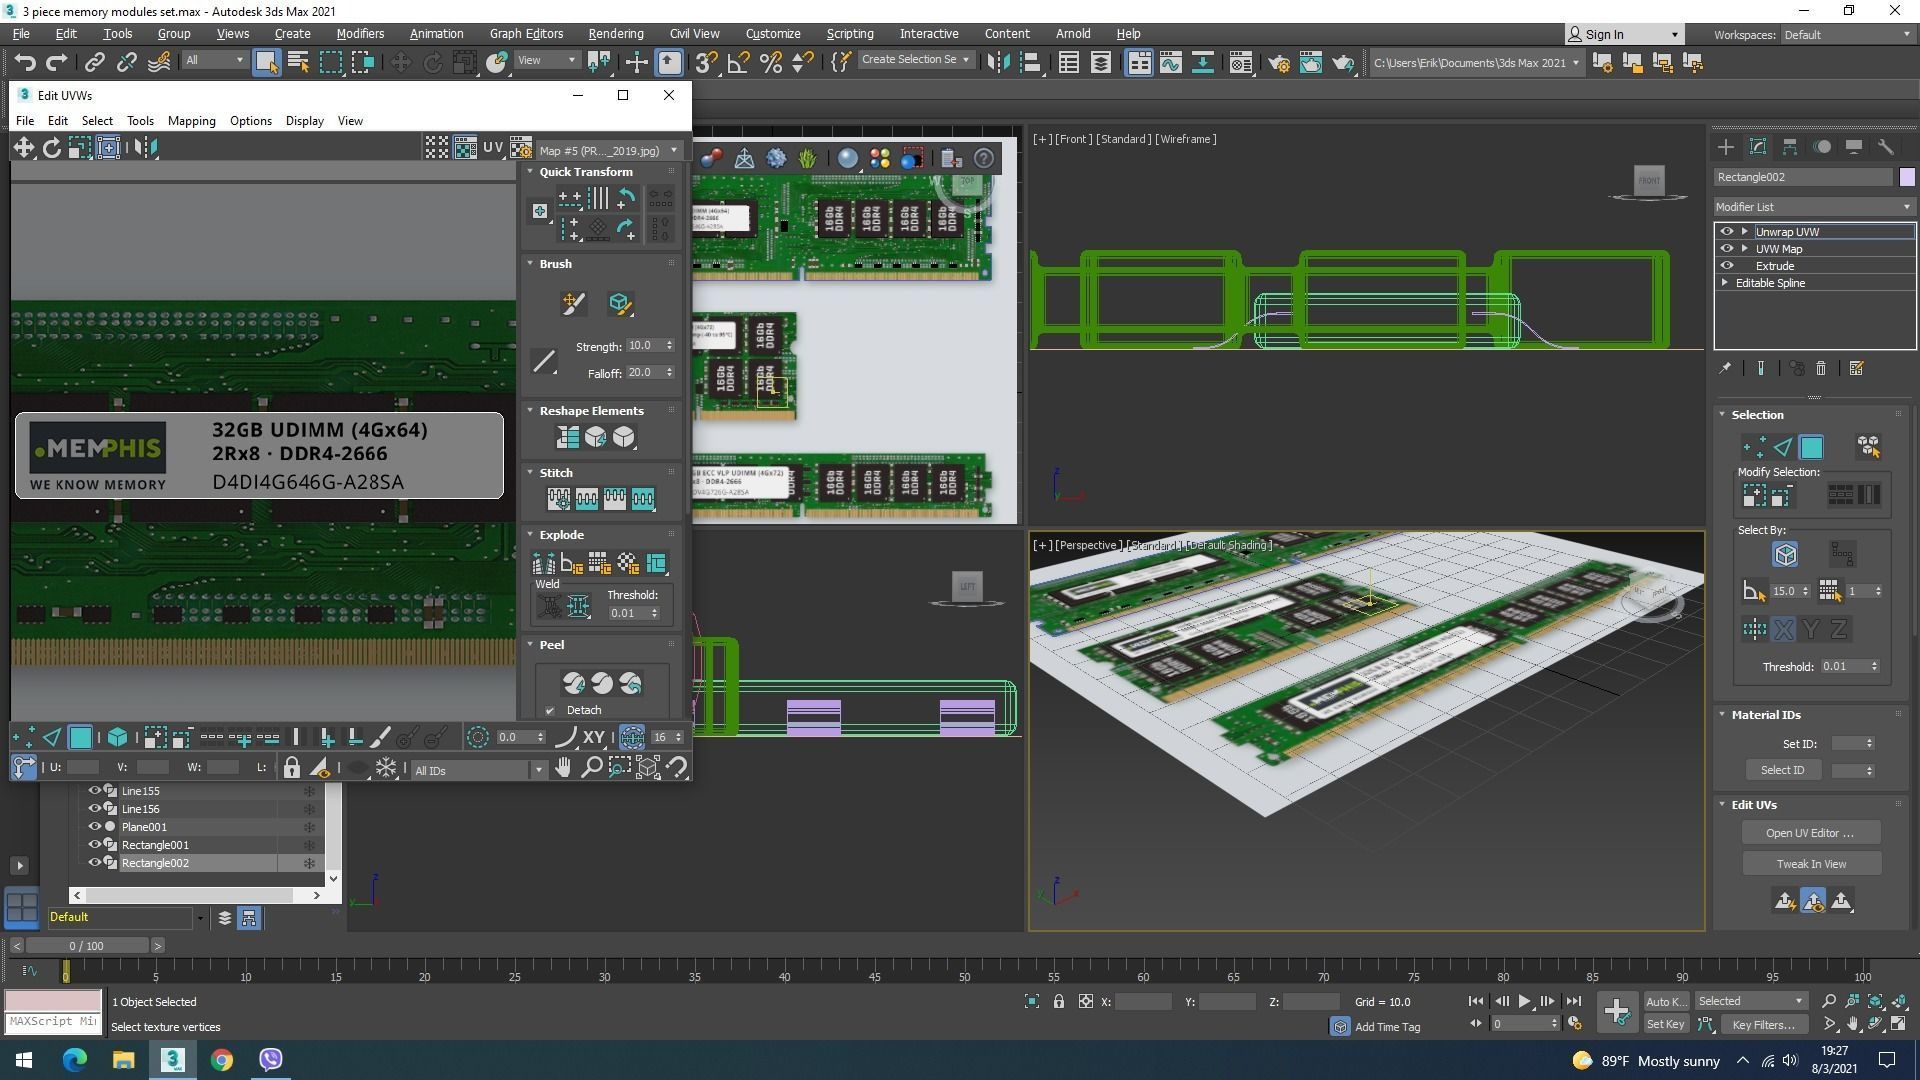The image size is (1920, 1080).
Task: Hide Line155 in scene explorer
Action: point(95,791)
